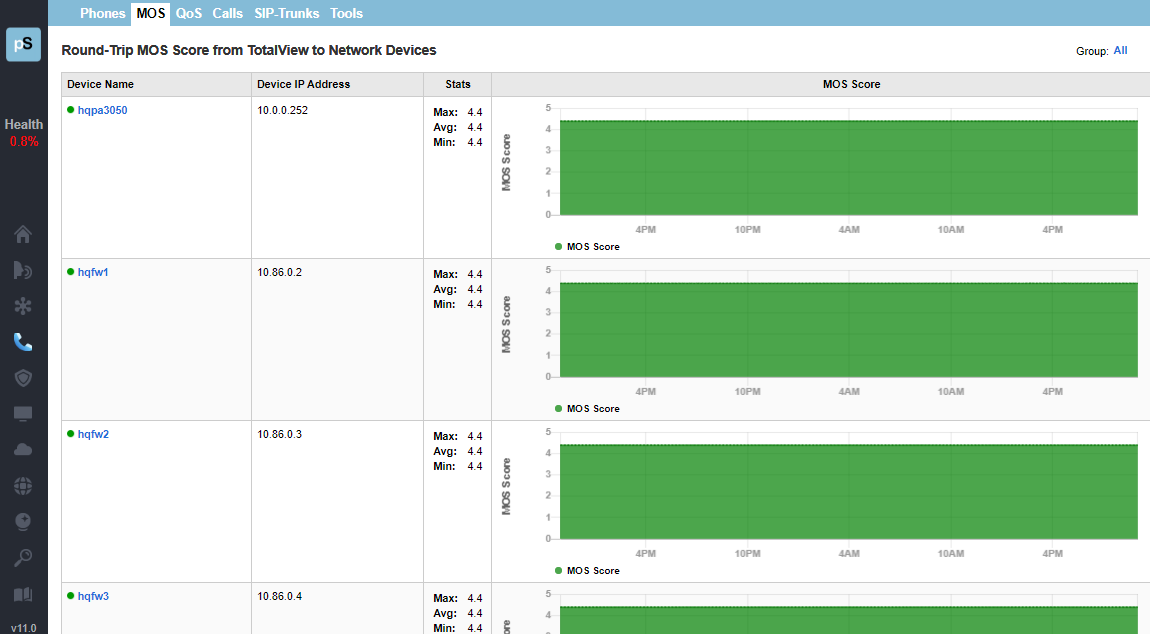Select the monitor icon in sidebar
The width and height of the screenshot is (1150, 634).
(x=23, y=414)
